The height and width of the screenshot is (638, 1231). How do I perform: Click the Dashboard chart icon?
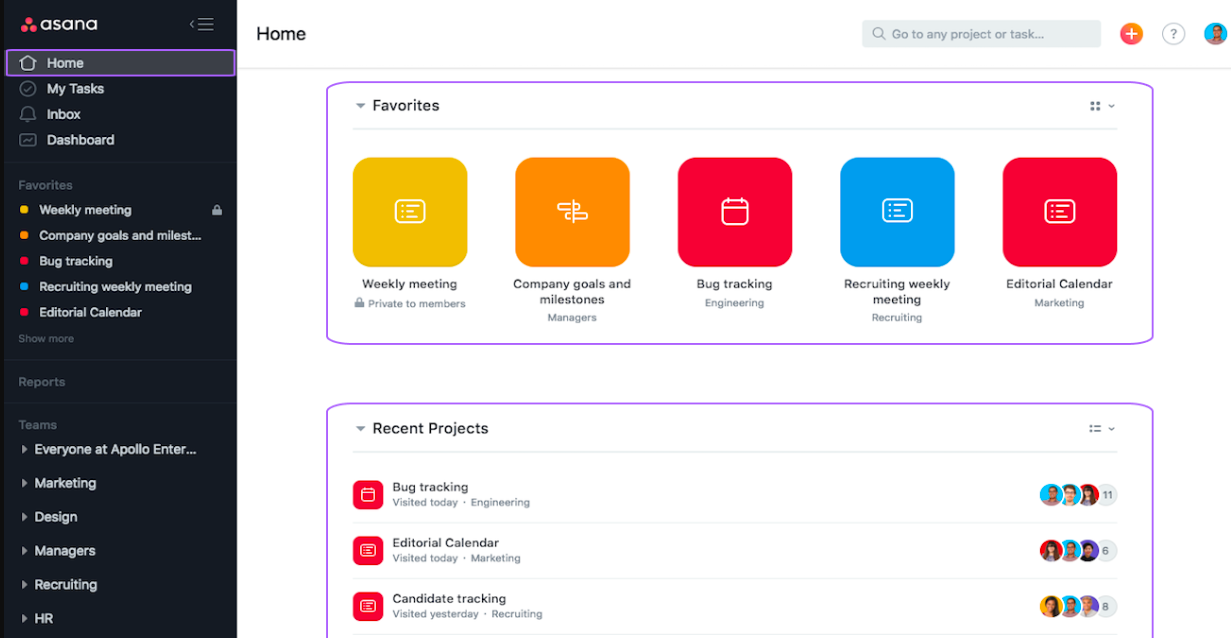click(28, 140)
